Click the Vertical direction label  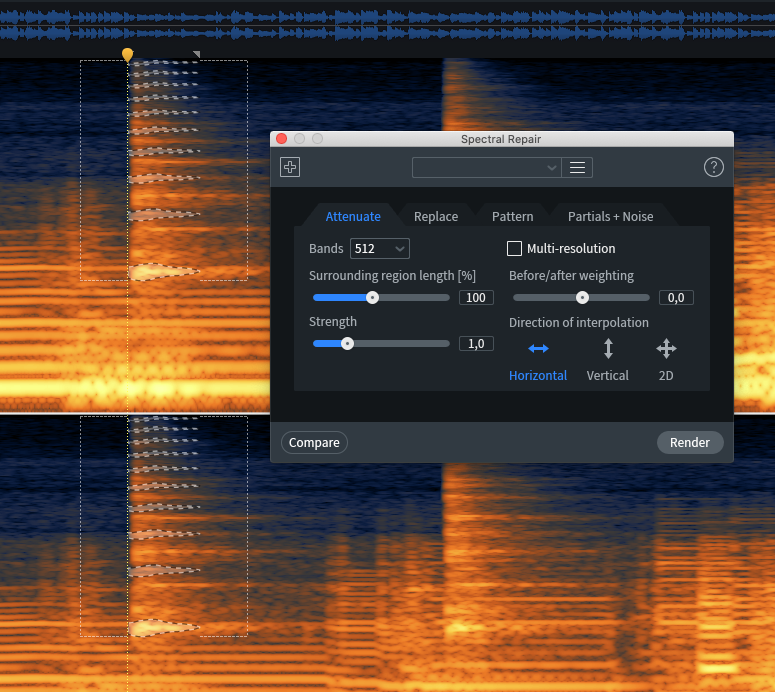pos(607,376)
